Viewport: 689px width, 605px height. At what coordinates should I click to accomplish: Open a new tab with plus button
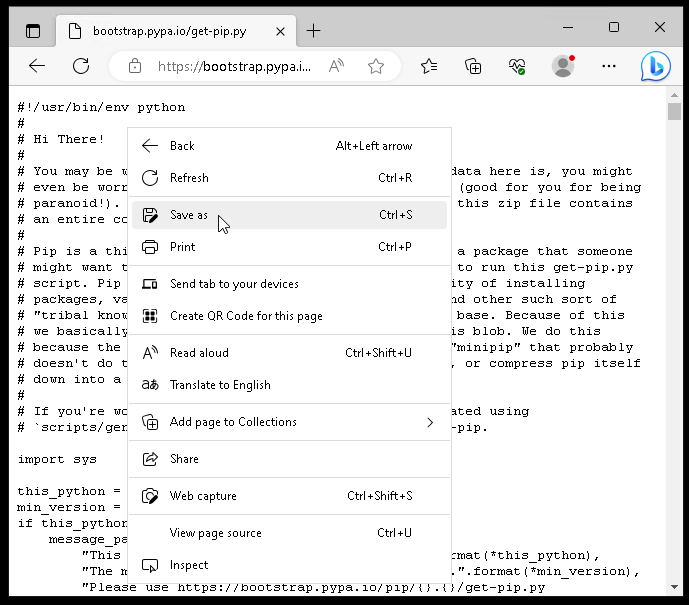[x=313, y=30]
